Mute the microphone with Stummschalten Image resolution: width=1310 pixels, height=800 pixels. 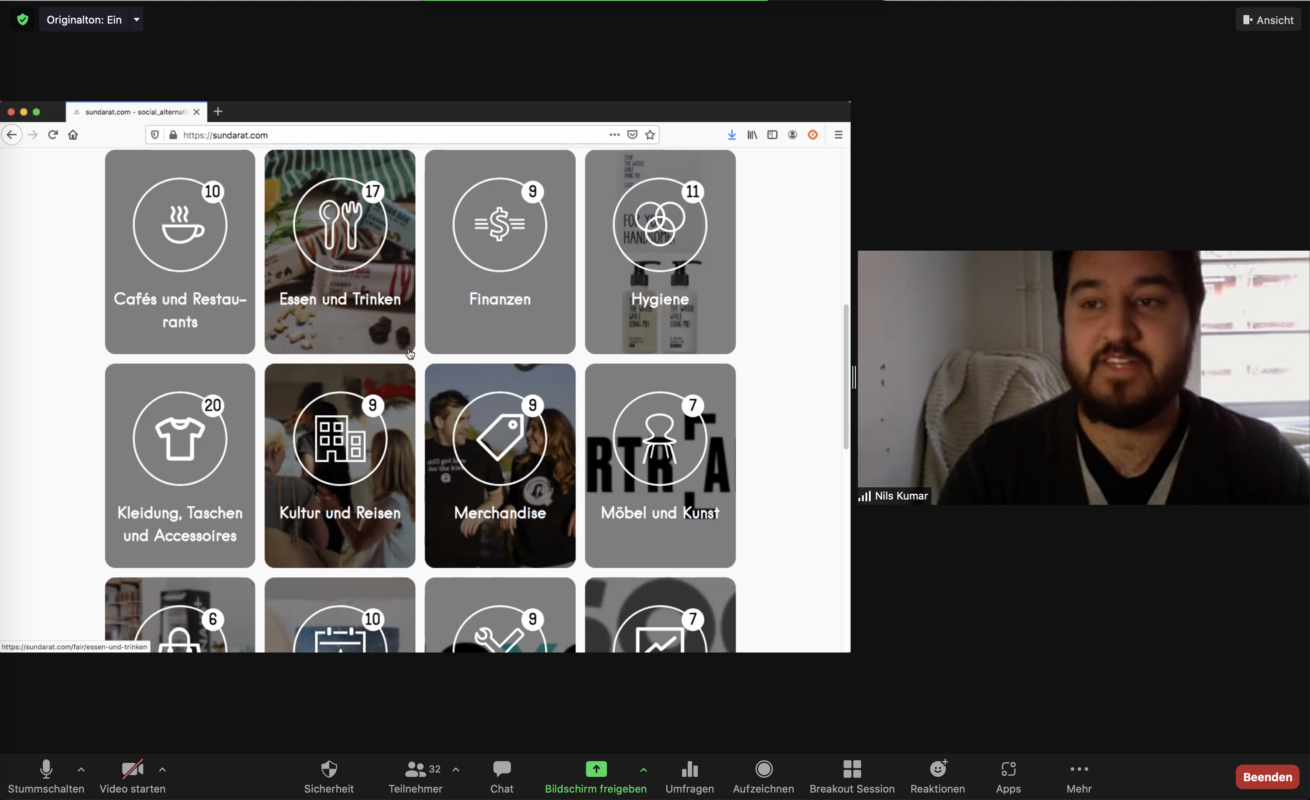pyautogui.click(x=46, y=776)
